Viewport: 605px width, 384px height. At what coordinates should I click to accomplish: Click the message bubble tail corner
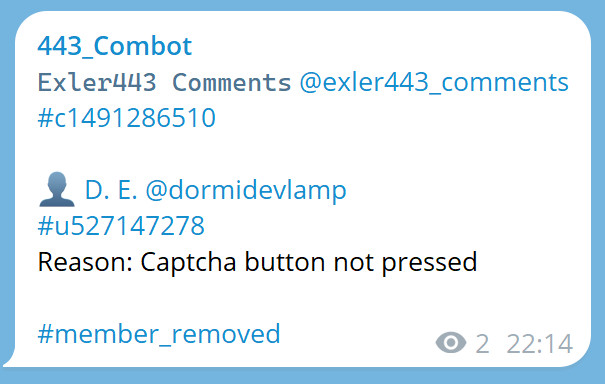coord(8,359)
